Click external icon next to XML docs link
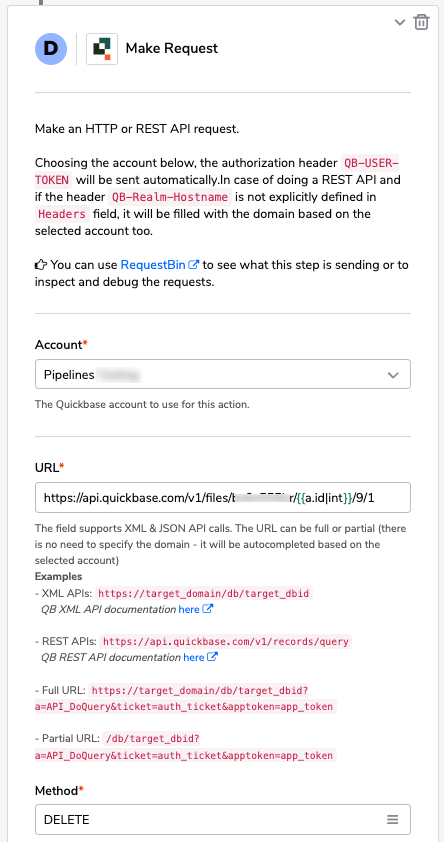Image resolution: width=444 pixels, height=842 pixels. point(207,609)
